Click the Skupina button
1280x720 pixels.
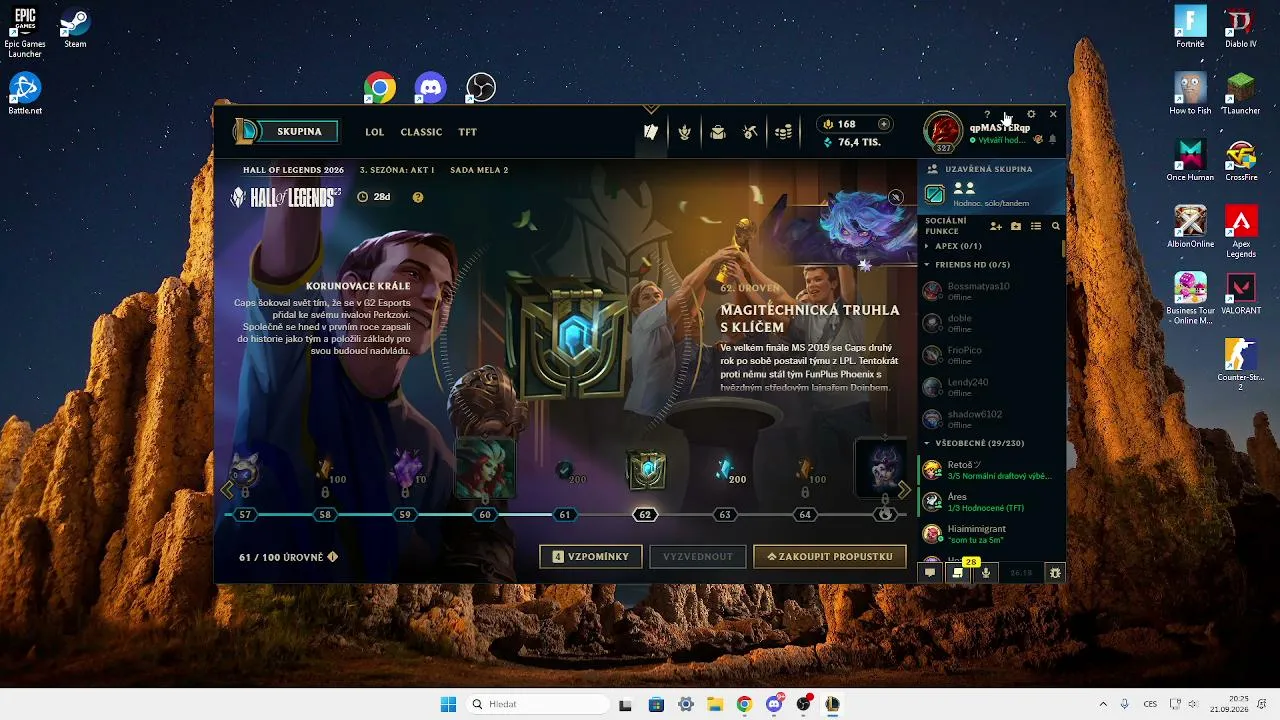pos(299,131)
